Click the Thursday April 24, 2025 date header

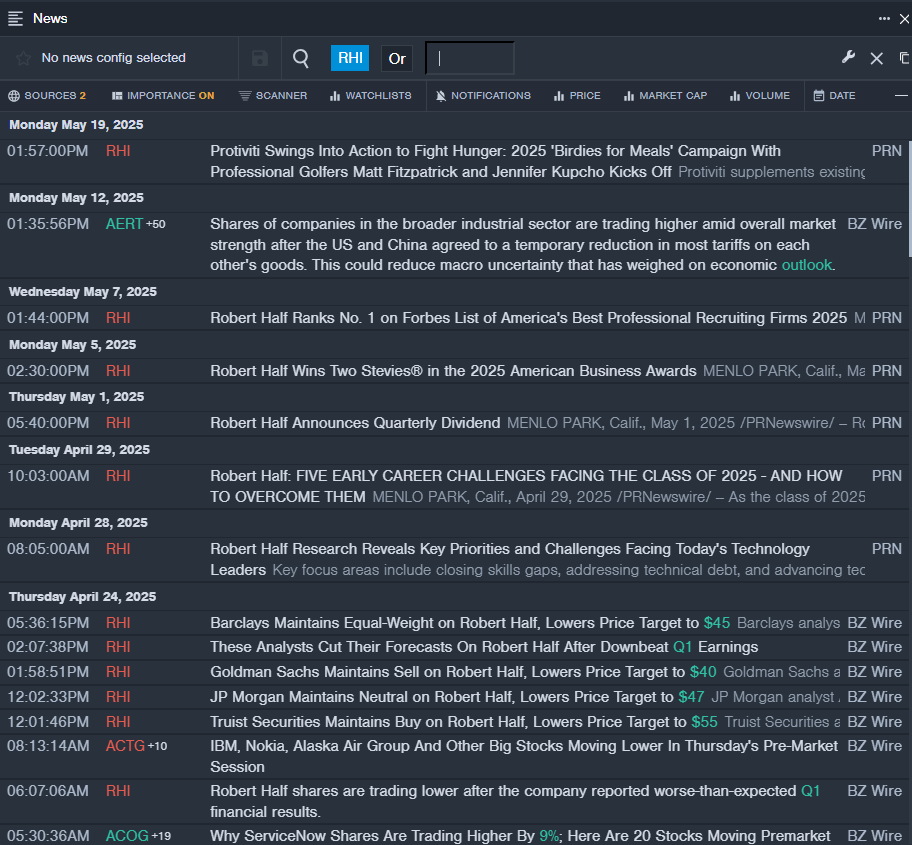(83, 597)
